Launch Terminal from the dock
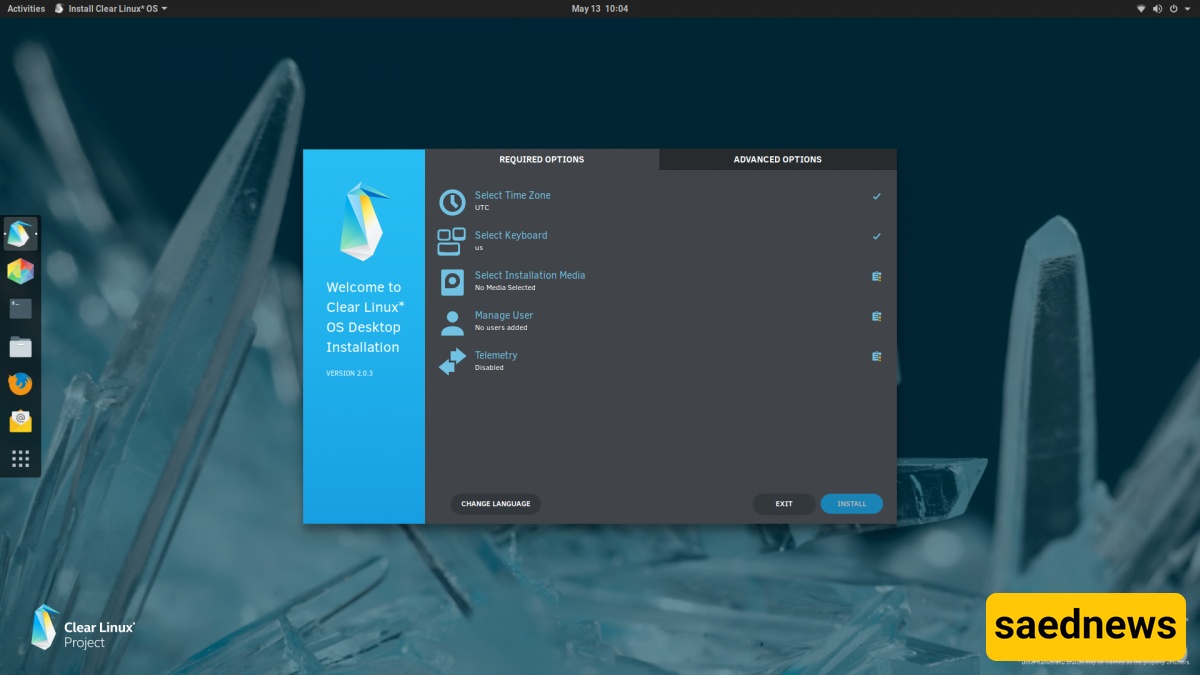1200x675 pixels. point(20,309)
